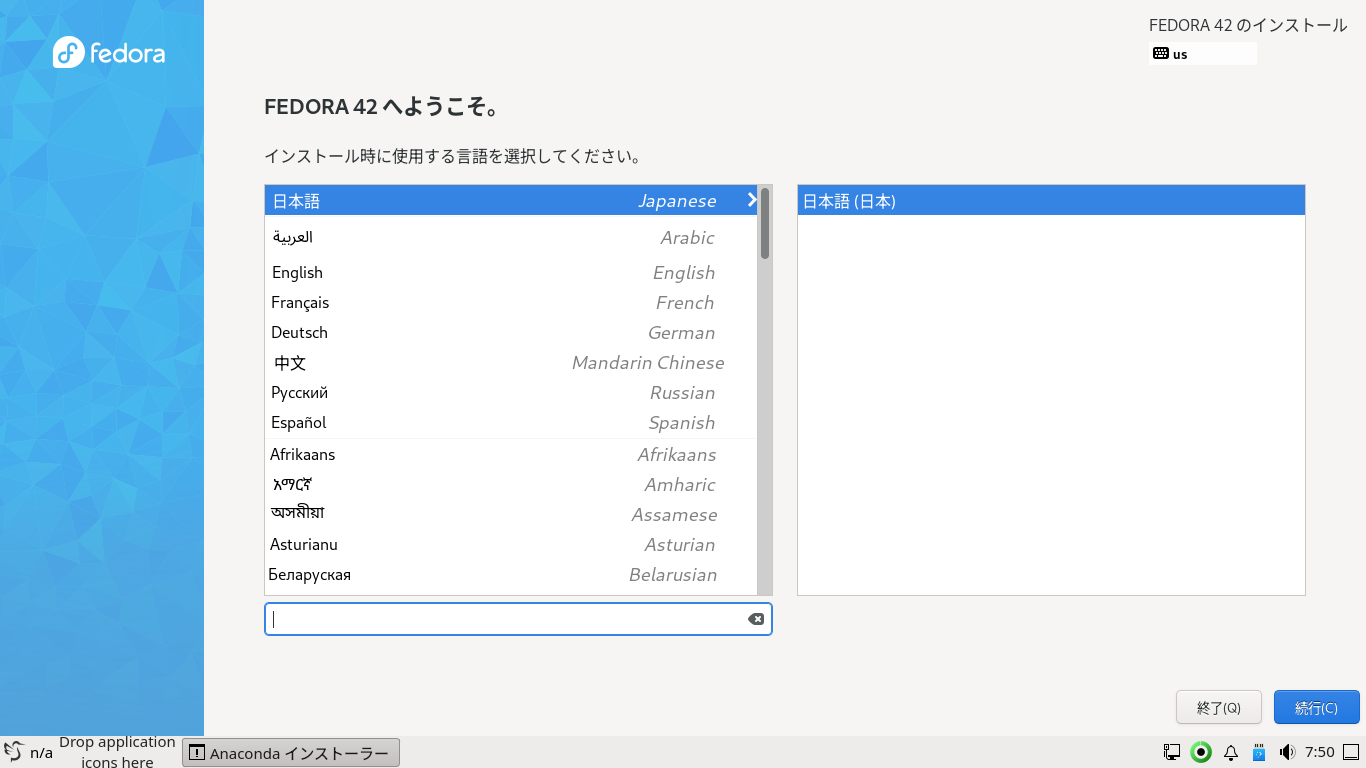Expand the 日本語 Japanese row chevron
The height and width of the screenshot is (768, 1366).
click(752, 200)
